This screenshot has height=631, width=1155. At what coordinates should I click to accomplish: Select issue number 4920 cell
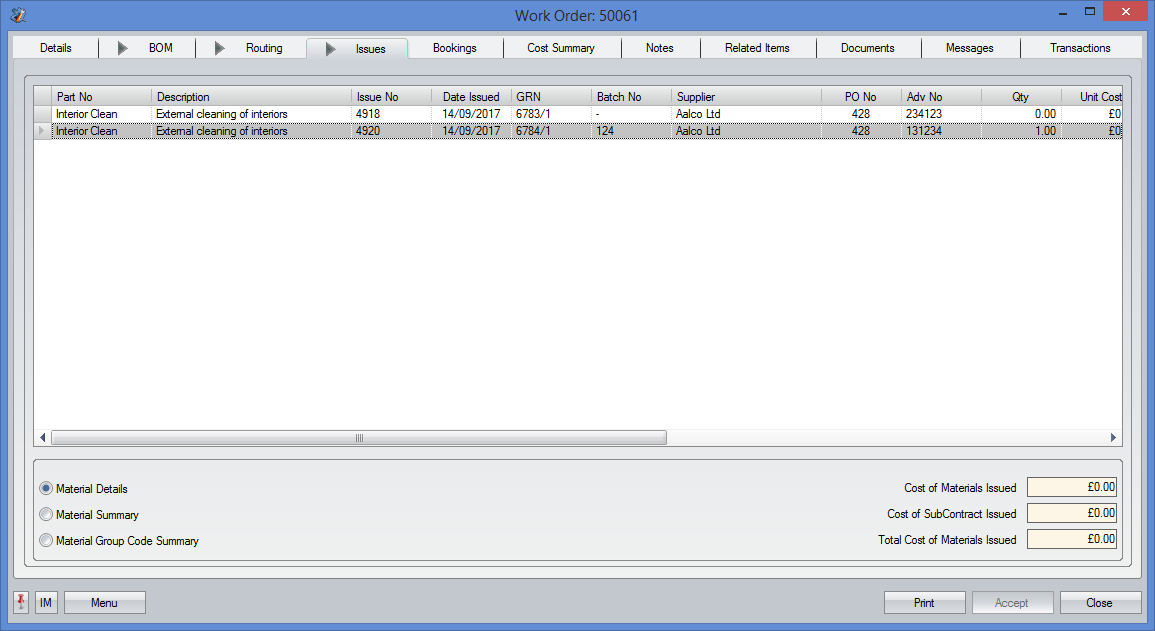pyautogui.click(x=391, y=131)
